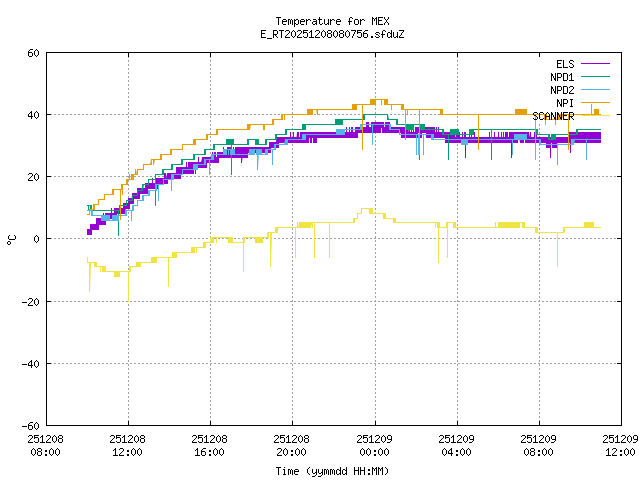Select the E_RT20251208080756.sfduZ filename subtitle

[x=331, y=34]
